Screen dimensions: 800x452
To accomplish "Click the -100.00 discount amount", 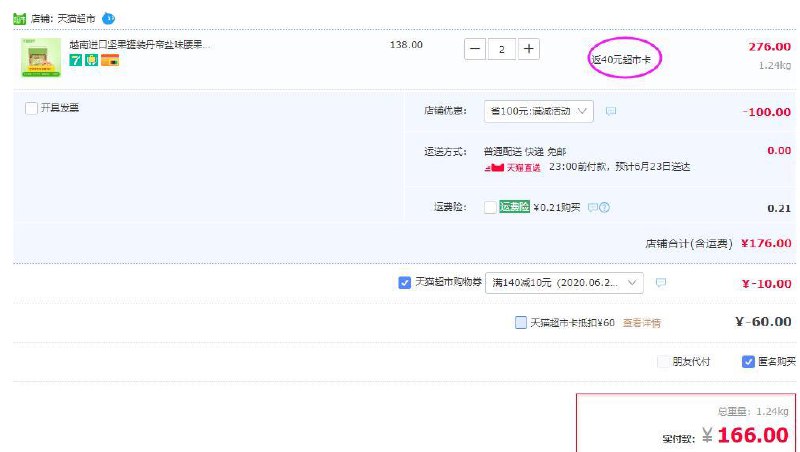I will point(766,112).
